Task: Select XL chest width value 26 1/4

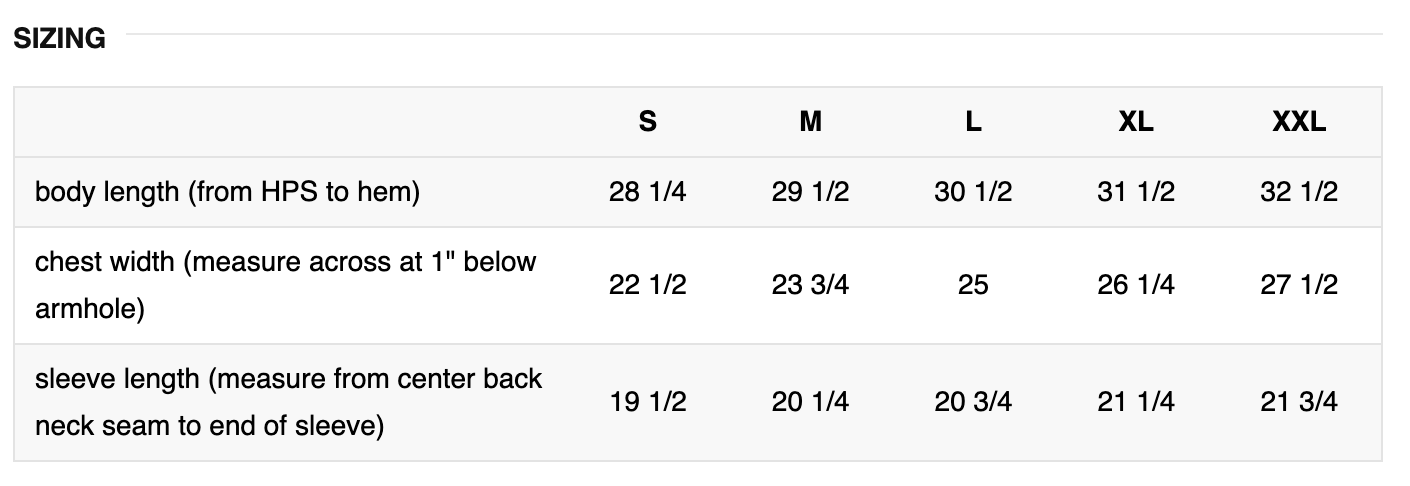Action: pos(1135,285)
